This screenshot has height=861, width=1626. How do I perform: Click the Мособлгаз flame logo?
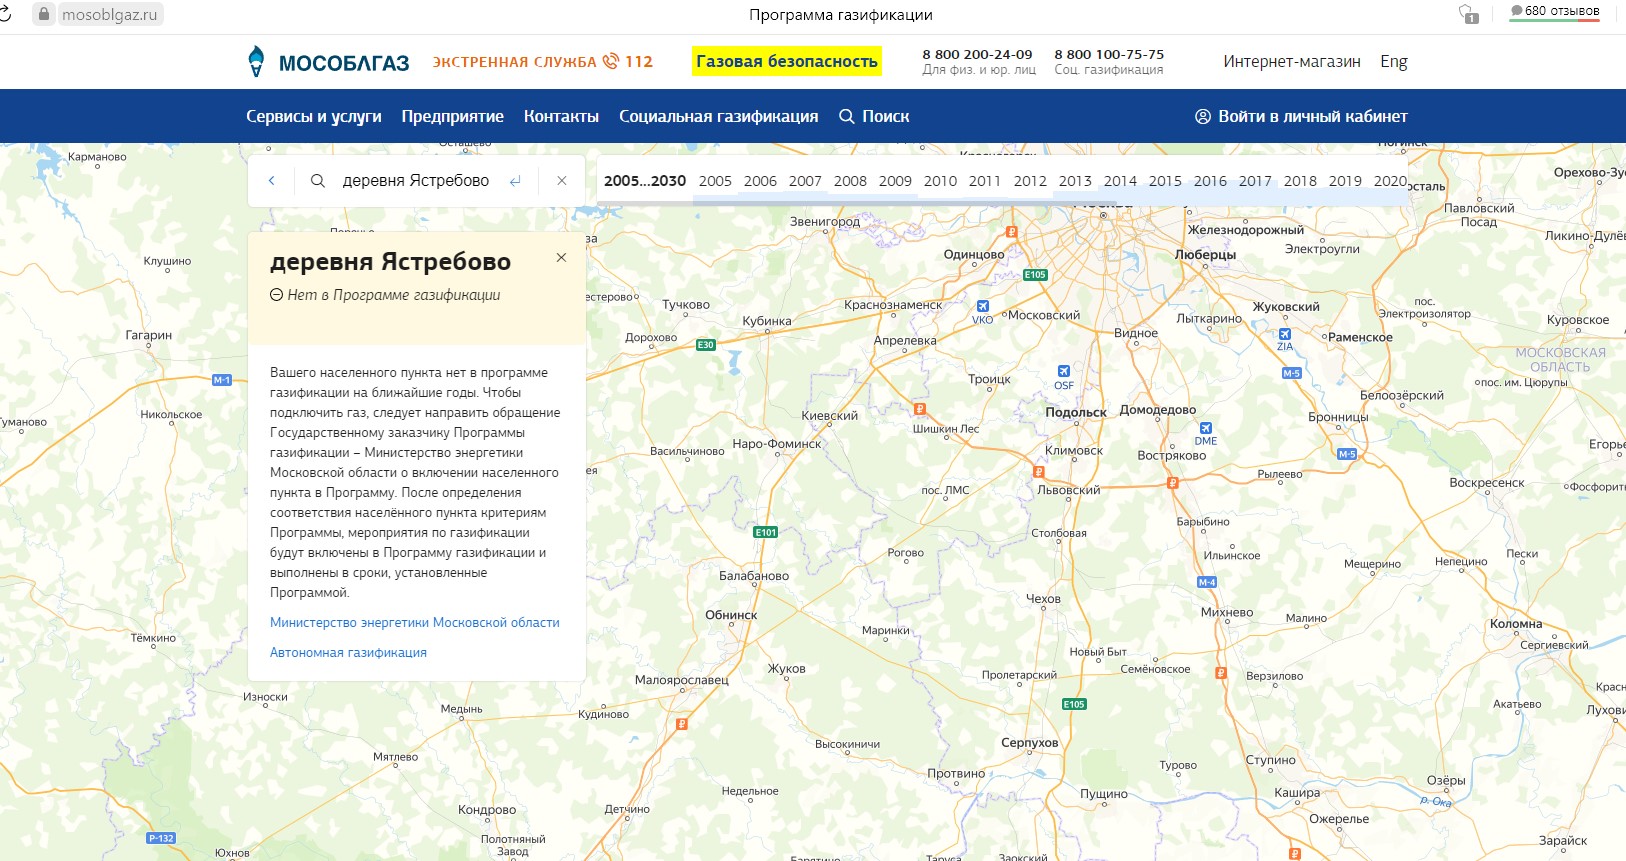point(256,61)
